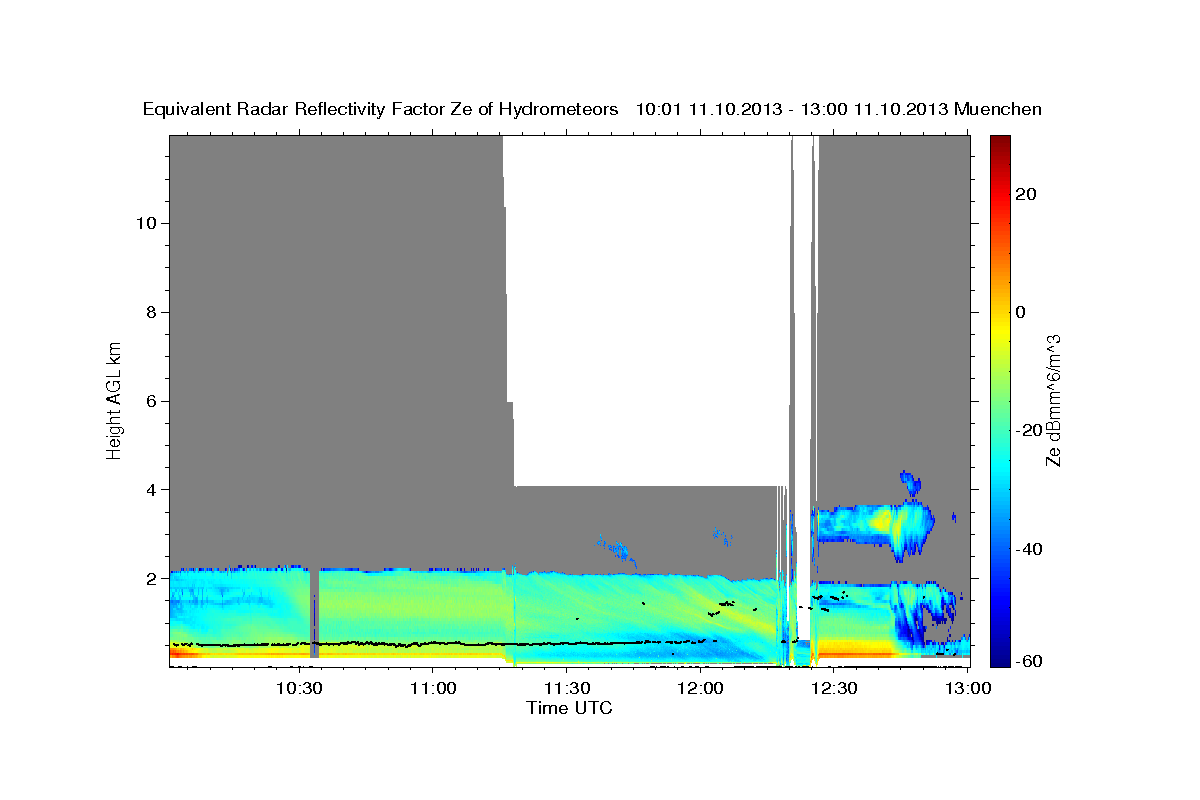
Task: Click the '11:00' time tick label
Action: click(433, 689)
